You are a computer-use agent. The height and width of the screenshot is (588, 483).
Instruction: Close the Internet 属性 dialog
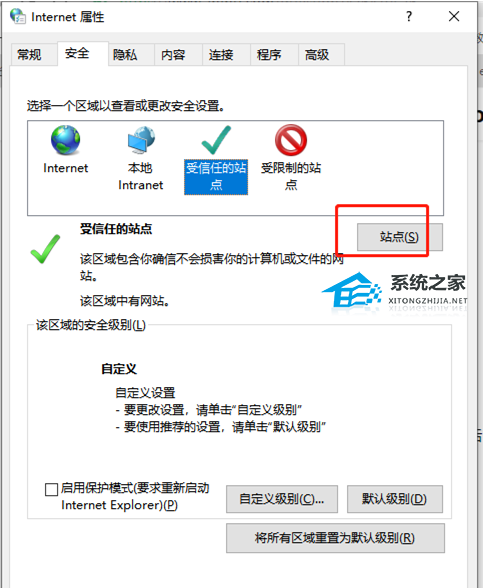click(454, 16)
